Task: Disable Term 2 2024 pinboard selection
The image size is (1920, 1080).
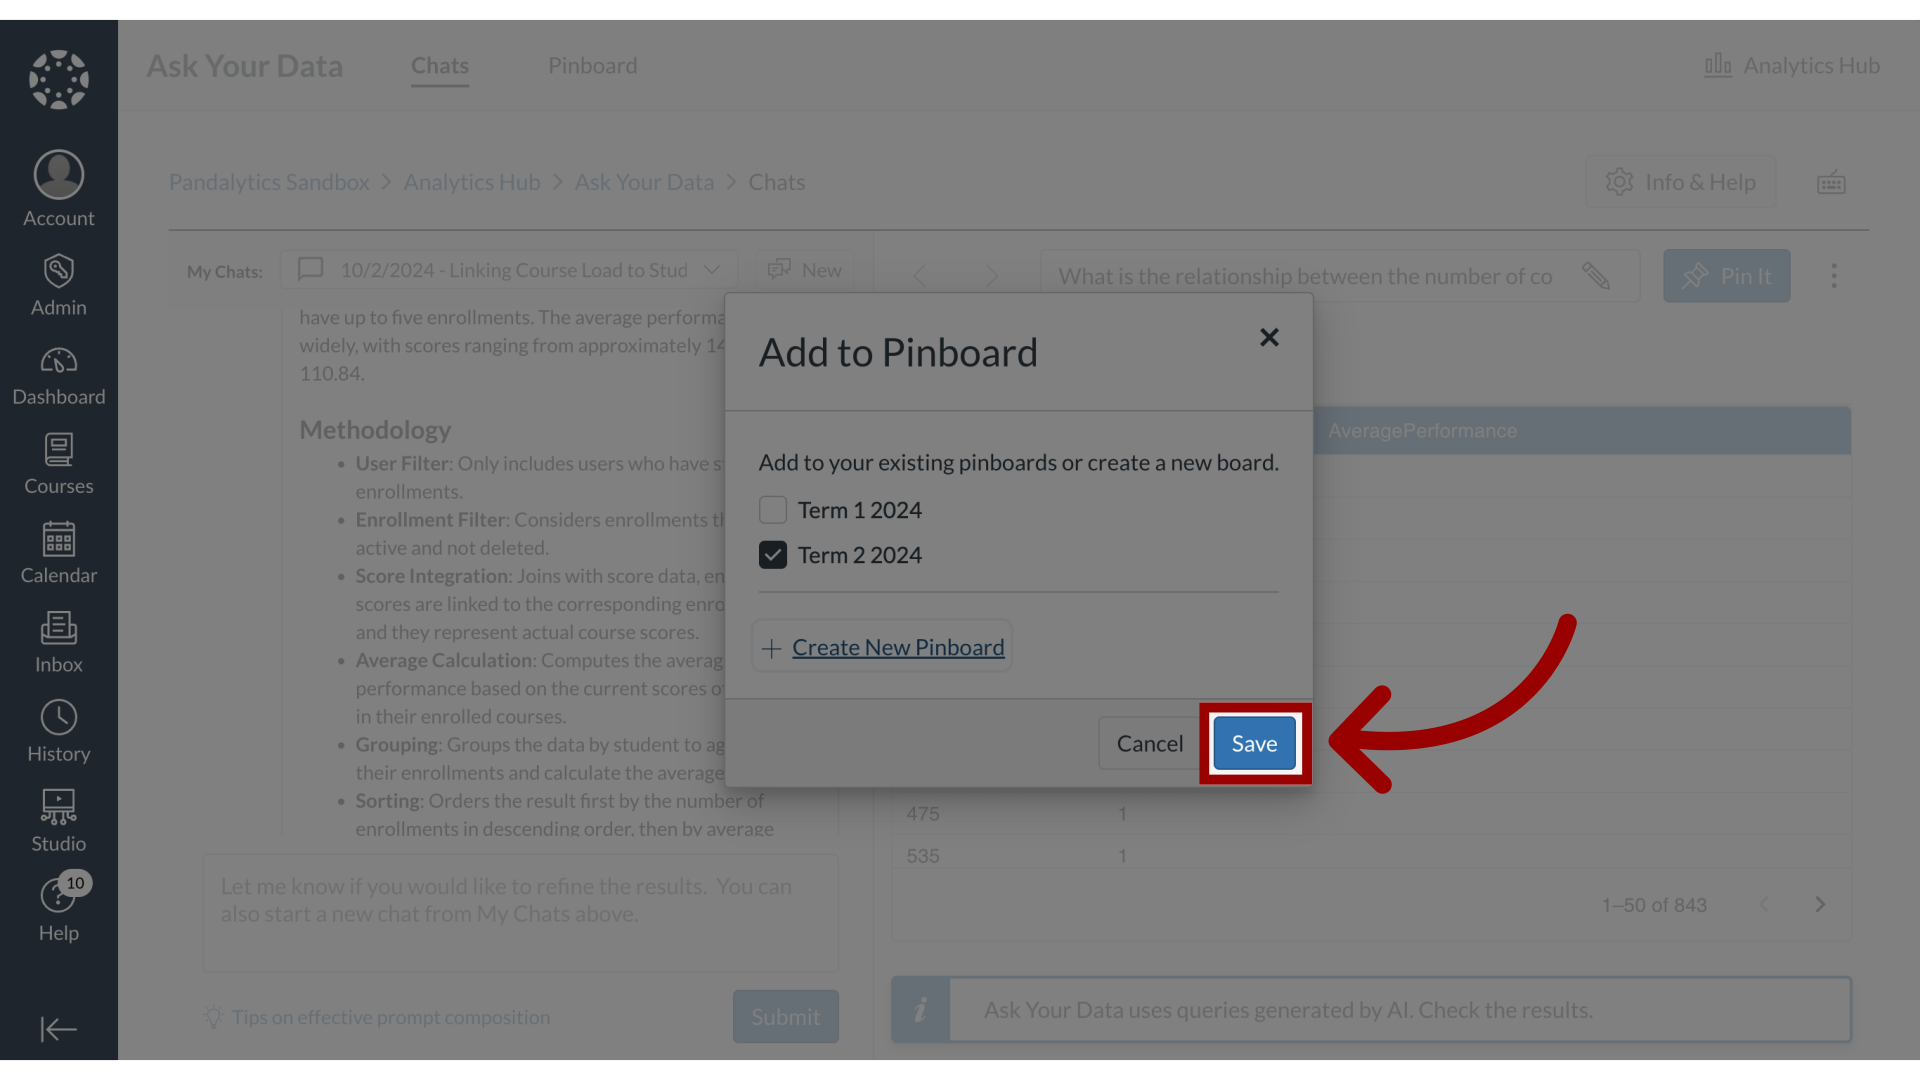Action: point(773,555)
